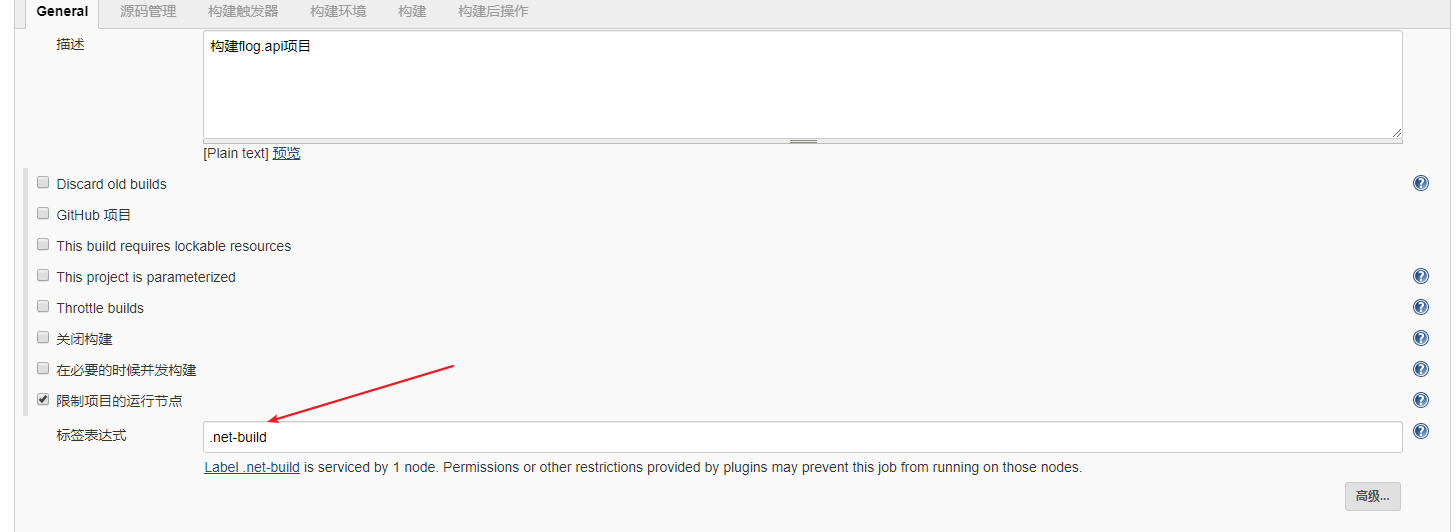Click the description textarea resize bar
Image resolution: width=1456 pixels, height=532 pixels.
(803, 142)
